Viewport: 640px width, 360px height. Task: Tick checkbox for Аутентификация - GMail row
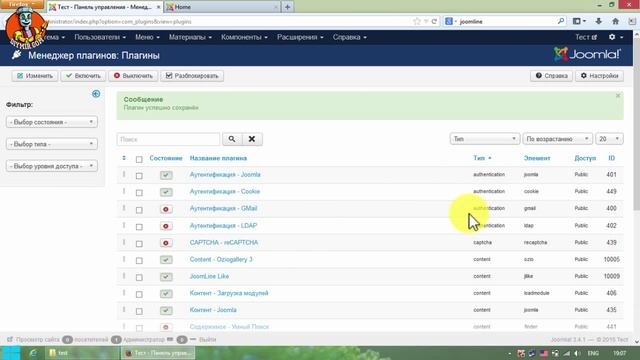tap(139, 210)
